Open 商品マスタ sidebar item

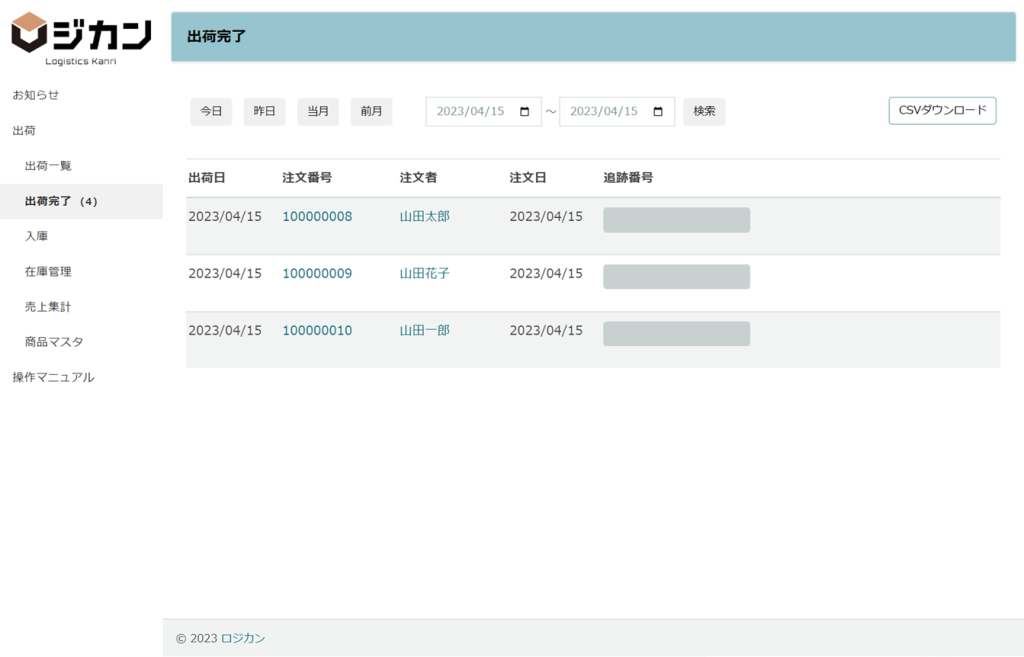point(54,342)
